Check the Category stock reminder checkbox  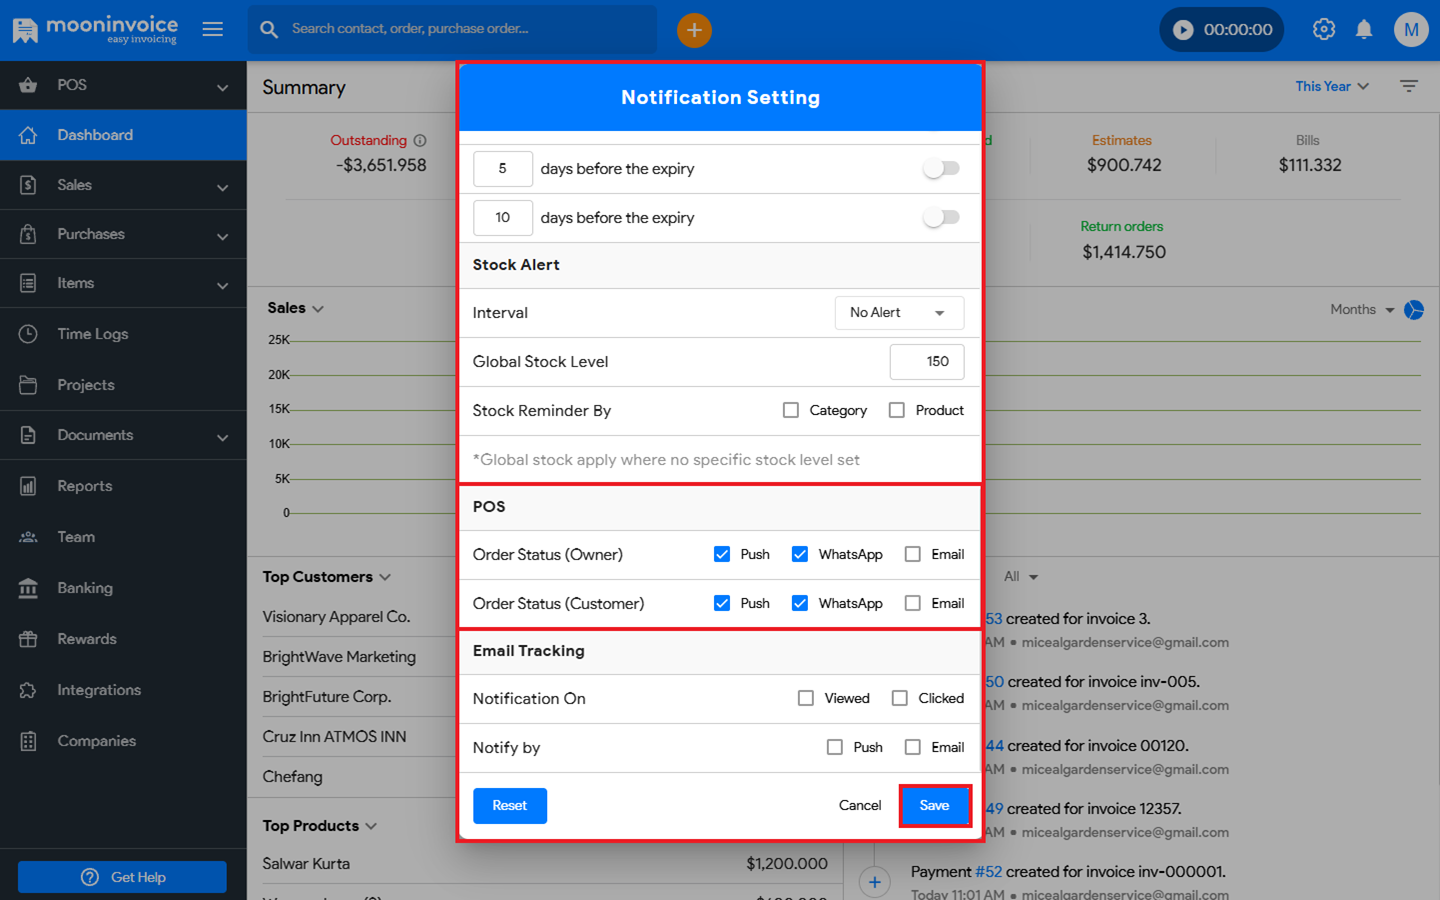coord(791,410)
